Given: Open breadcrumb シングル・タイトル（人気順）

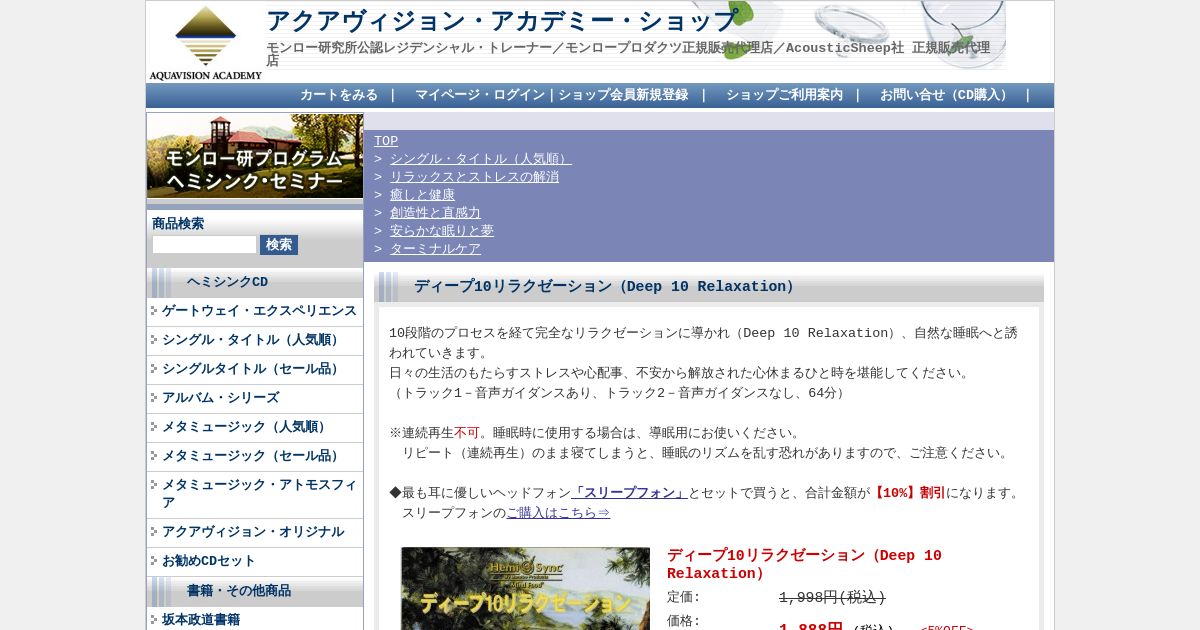Looking at the screenshot, I should [481, 159].
